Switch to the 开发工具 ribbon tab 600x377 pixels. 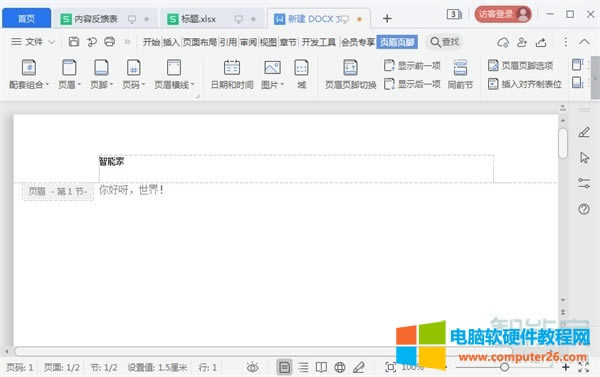click(318, 42)
